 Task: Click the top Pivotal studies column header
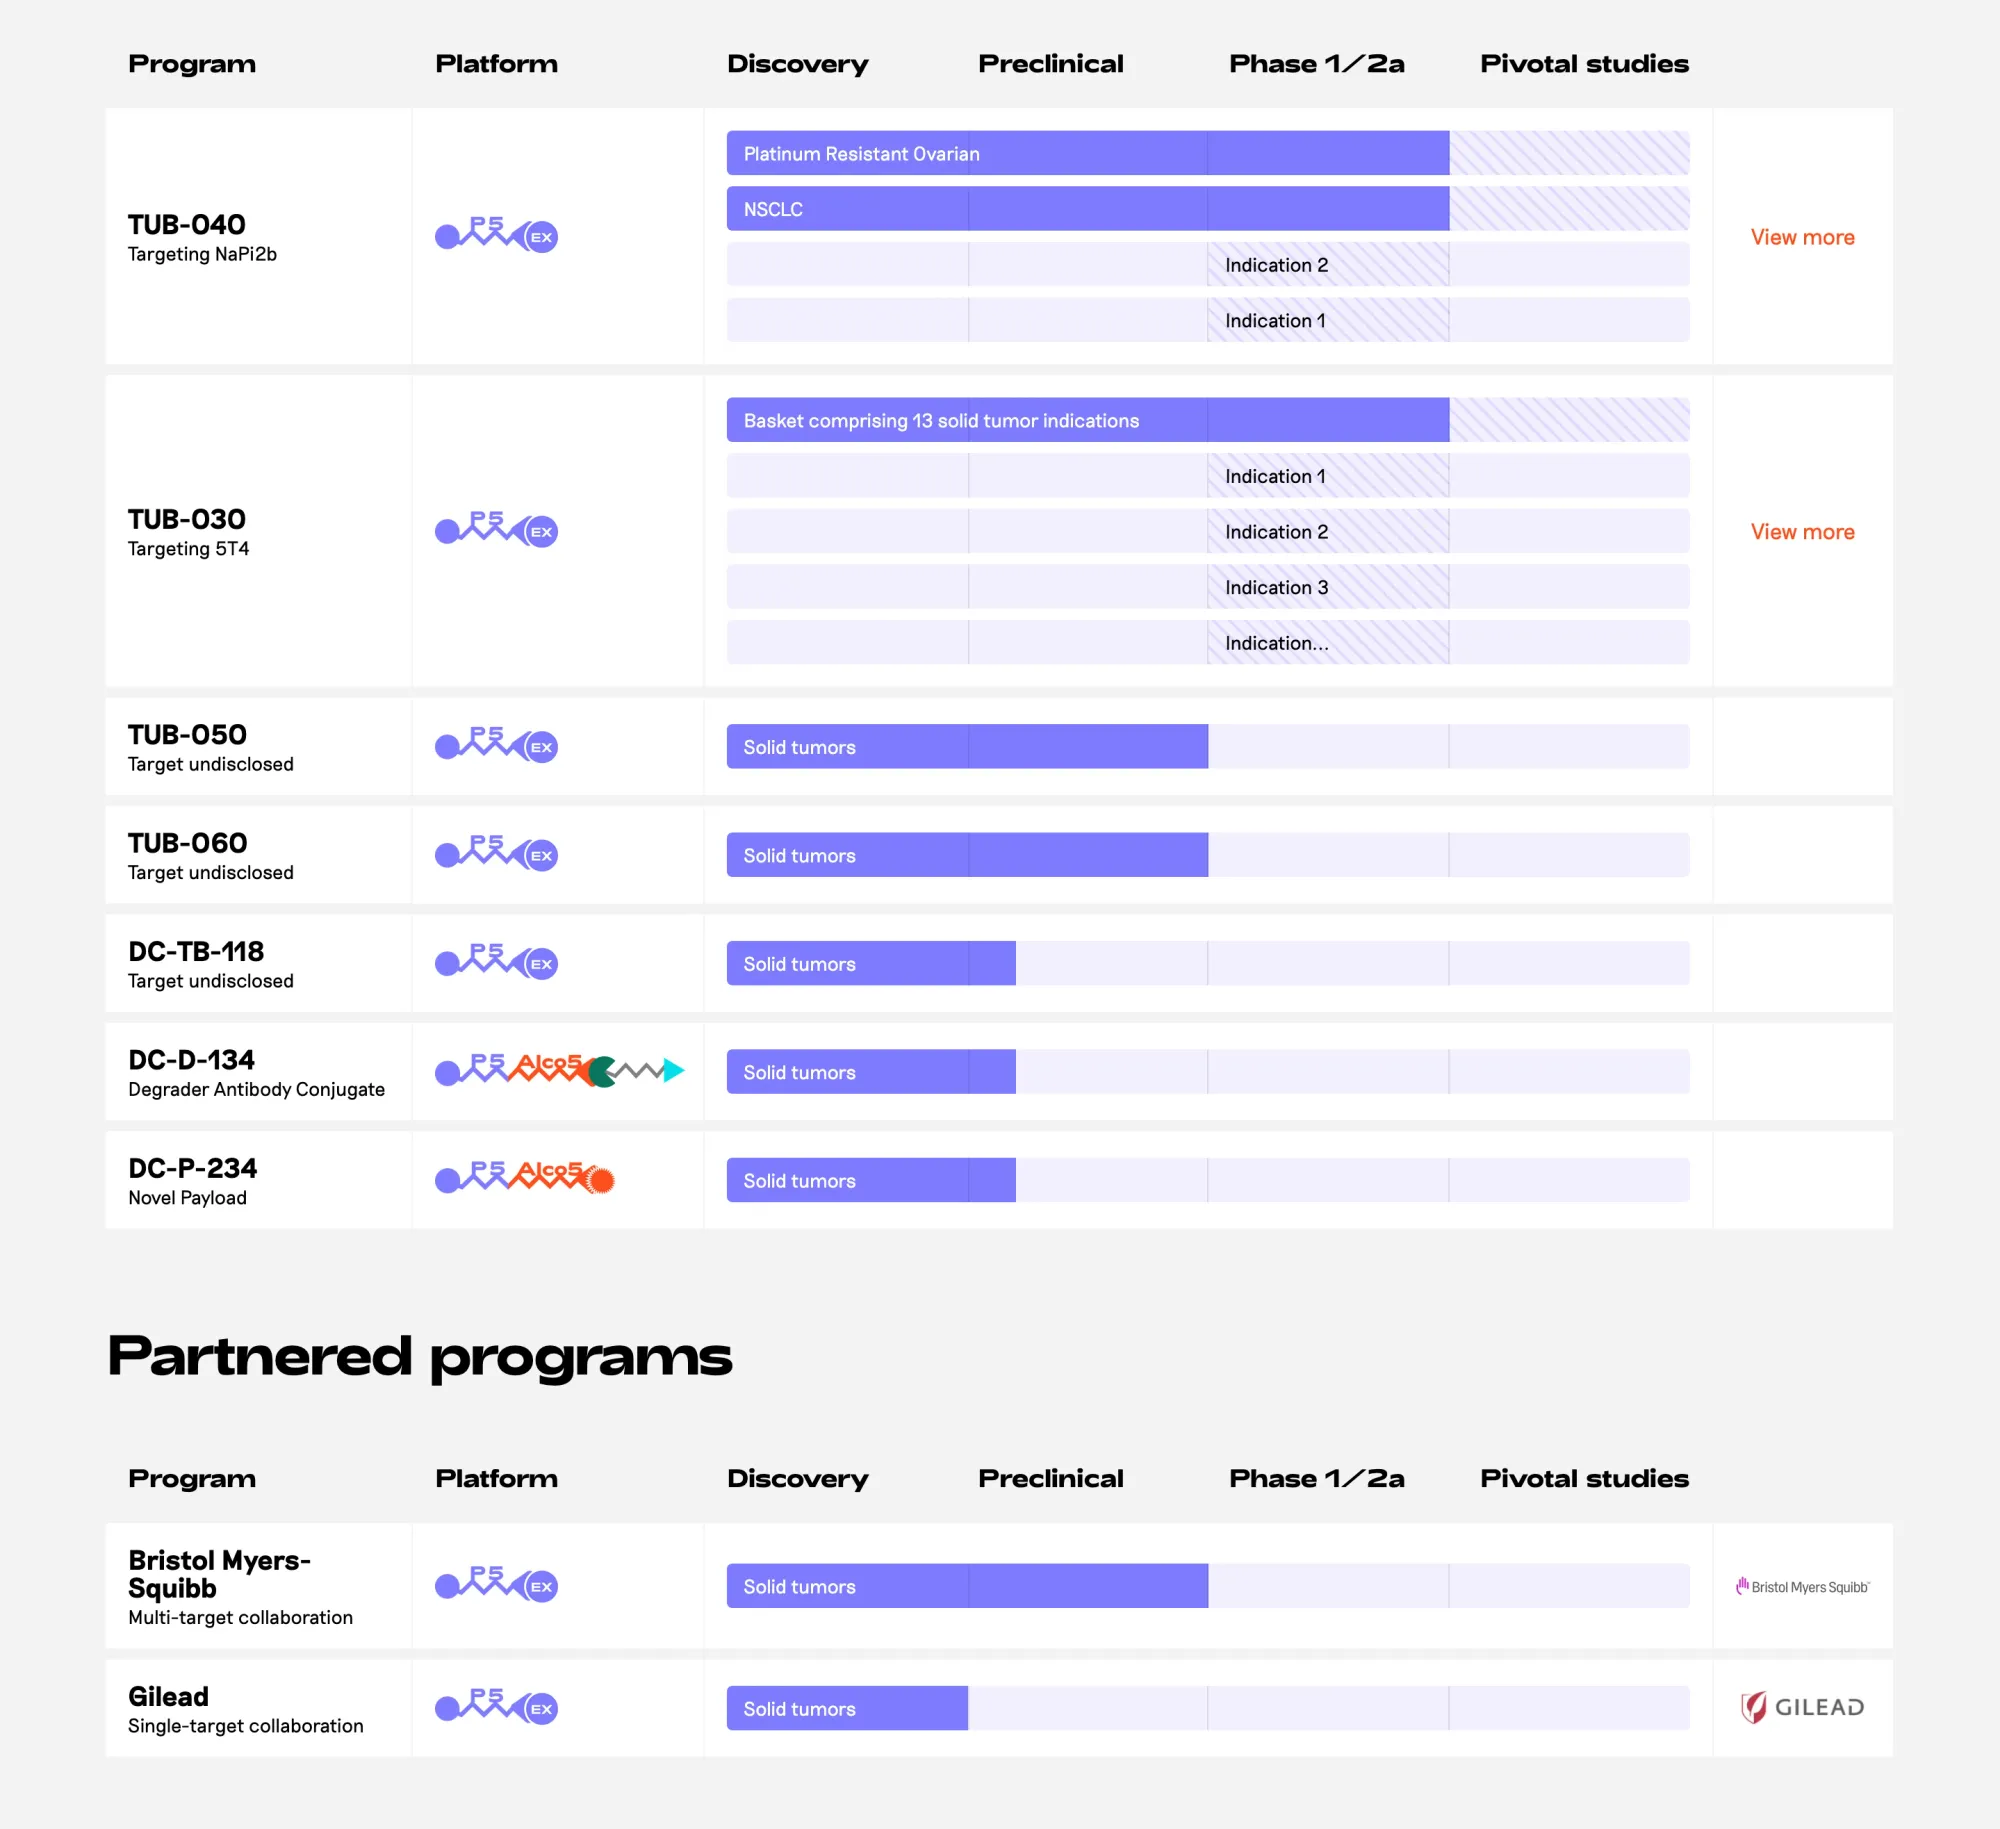[x=1583, y=64]
